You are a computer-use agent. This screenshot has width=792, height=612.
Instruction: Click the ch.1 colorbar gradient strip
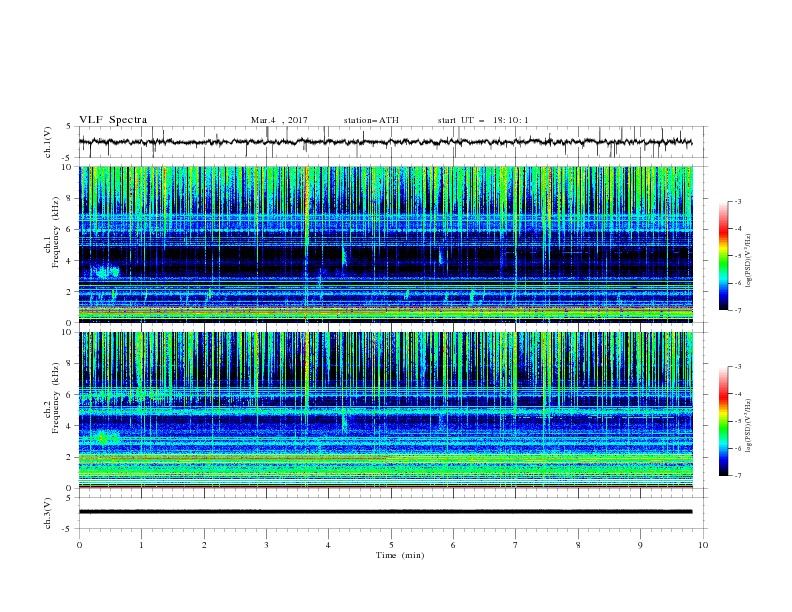coord(723,256)
